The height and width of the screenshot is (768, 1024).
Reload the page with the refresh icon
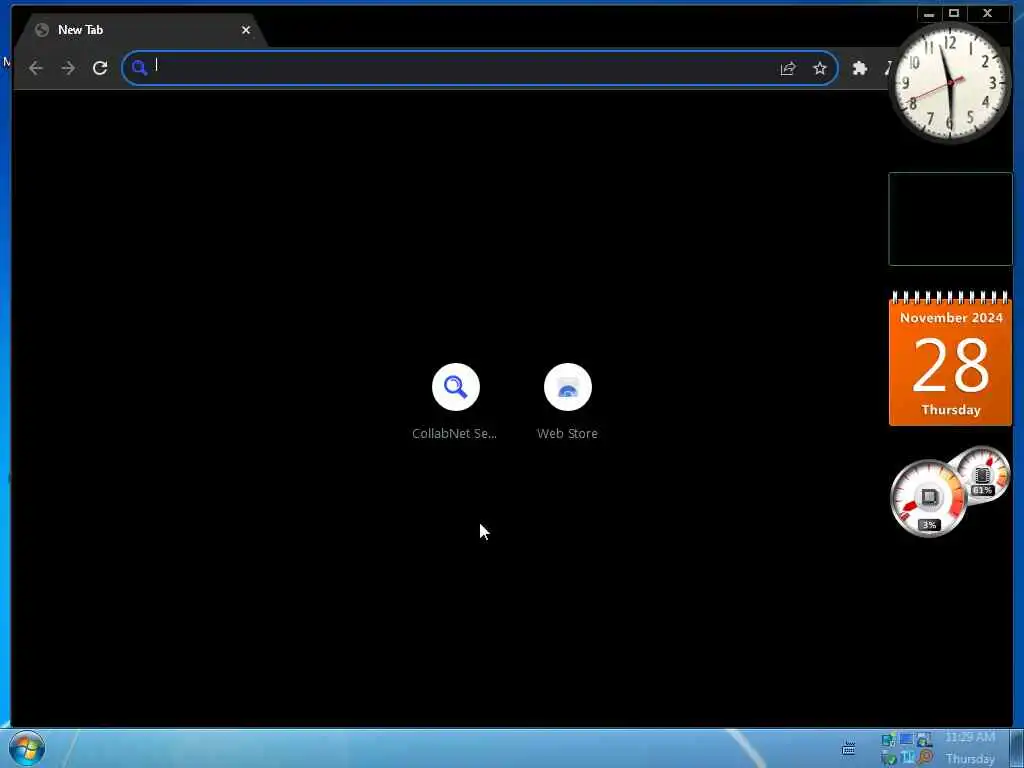tap(100, 68)
